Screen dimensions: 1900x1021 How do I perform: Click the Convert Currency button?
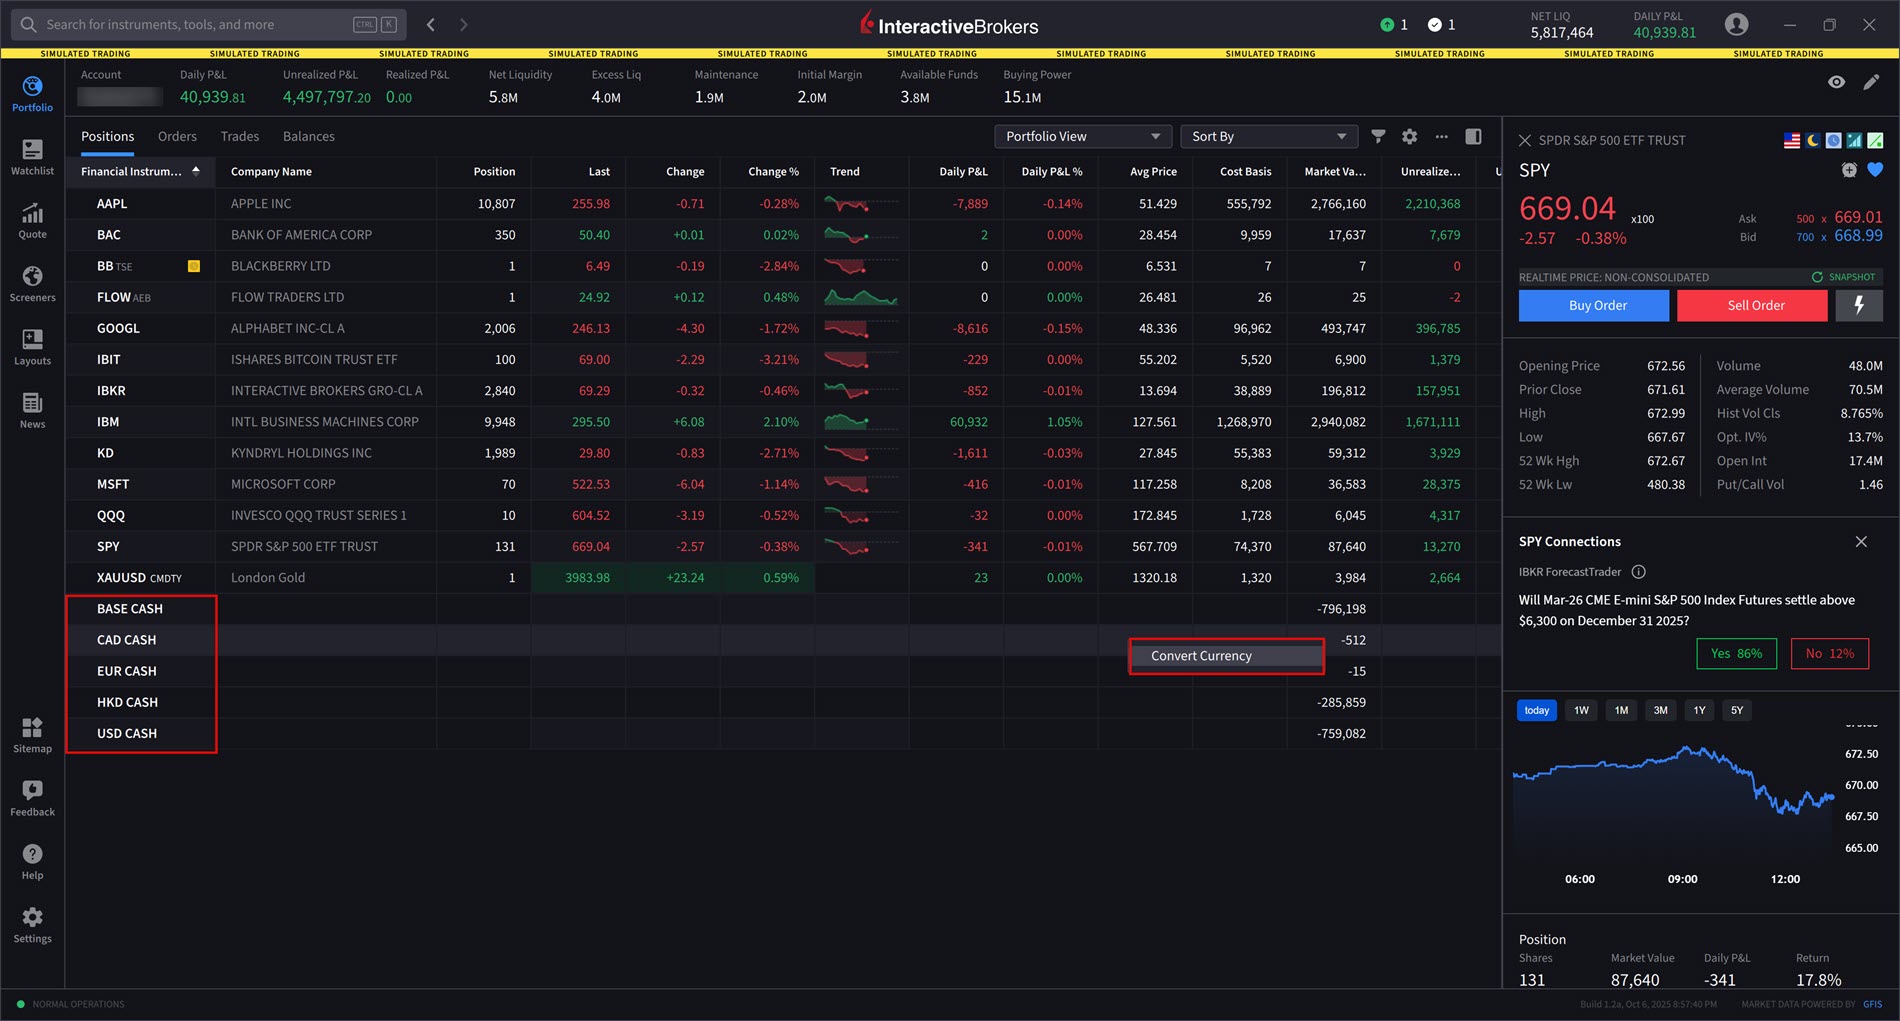pos(1225,655)
